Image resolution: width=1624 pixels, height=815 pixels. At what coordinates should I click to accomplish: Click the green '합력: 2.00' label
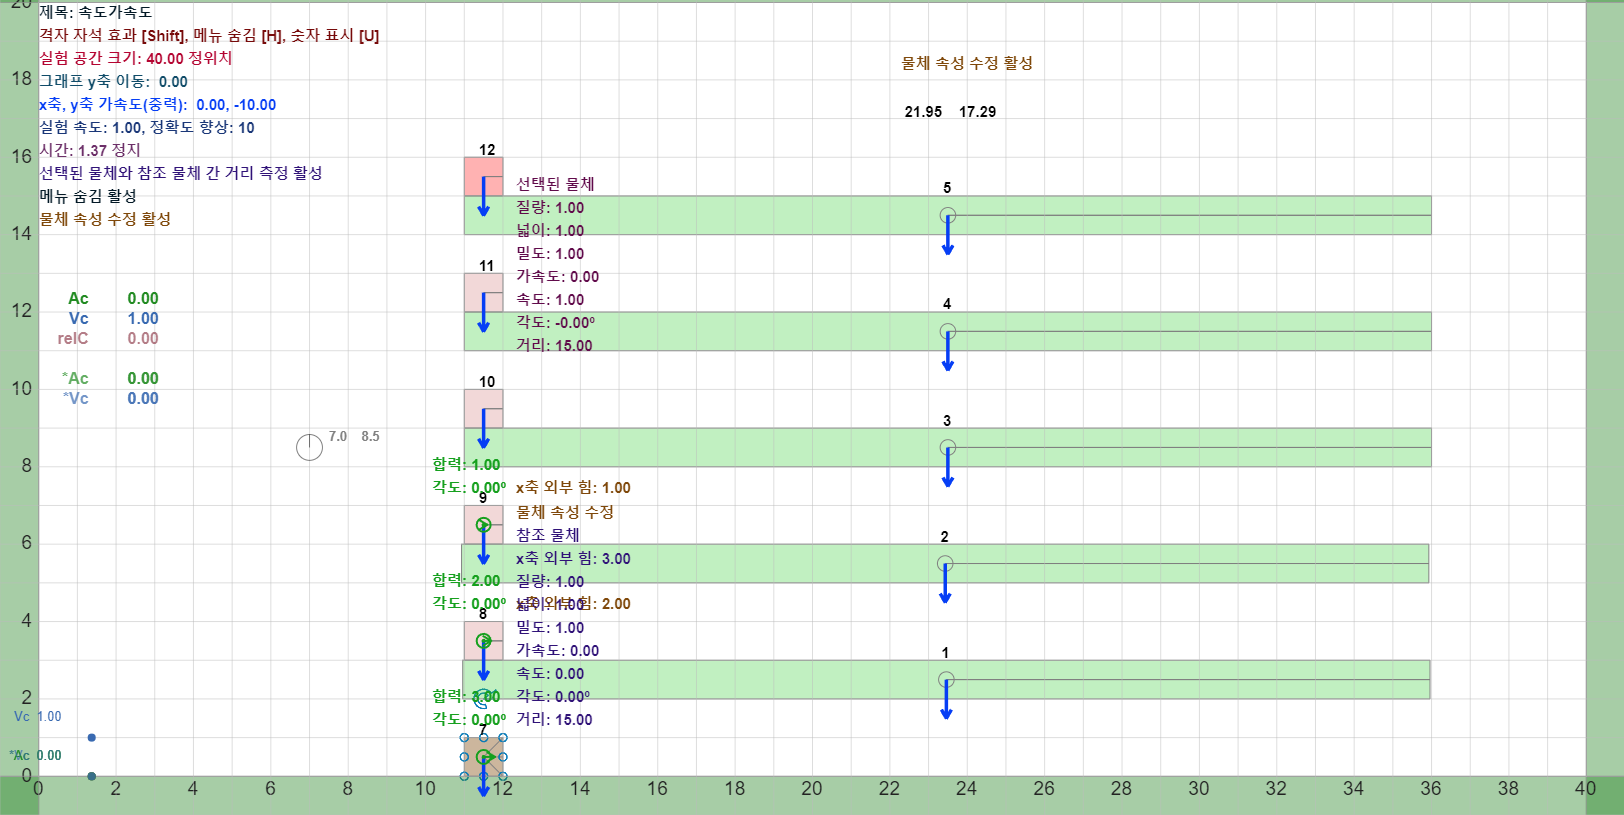tap(466, 580)
